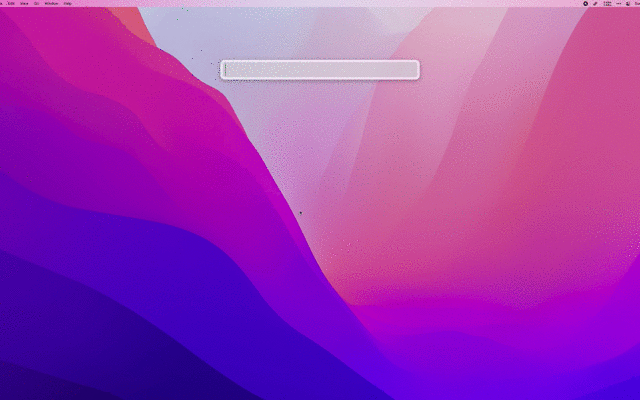Open Control Center from the menu bar
640x400 pixels.
pos(627,3)
